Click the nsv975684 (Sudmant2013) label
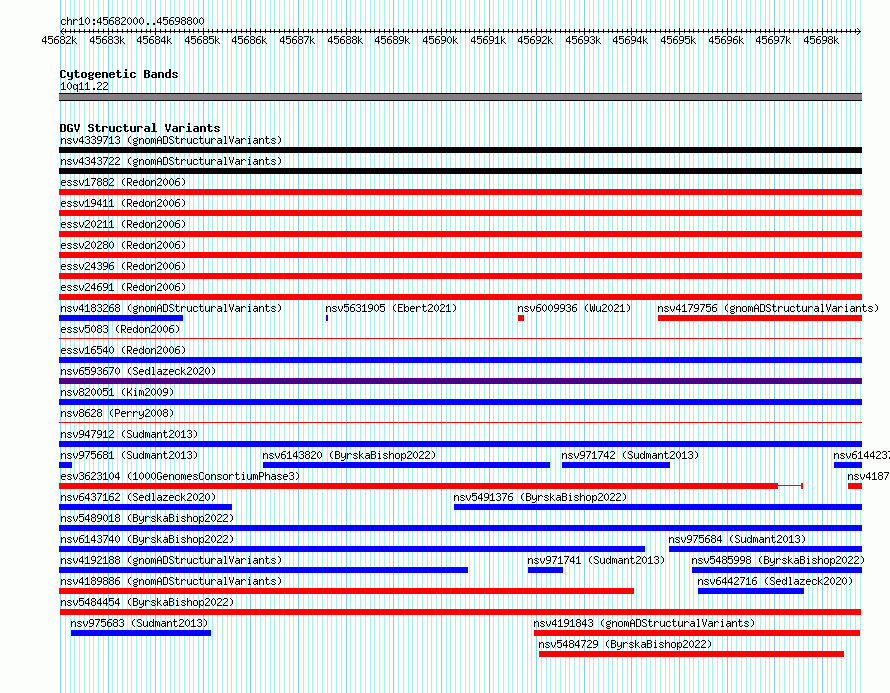The width and height of the screenshot is (890, 693). point(737,539)
